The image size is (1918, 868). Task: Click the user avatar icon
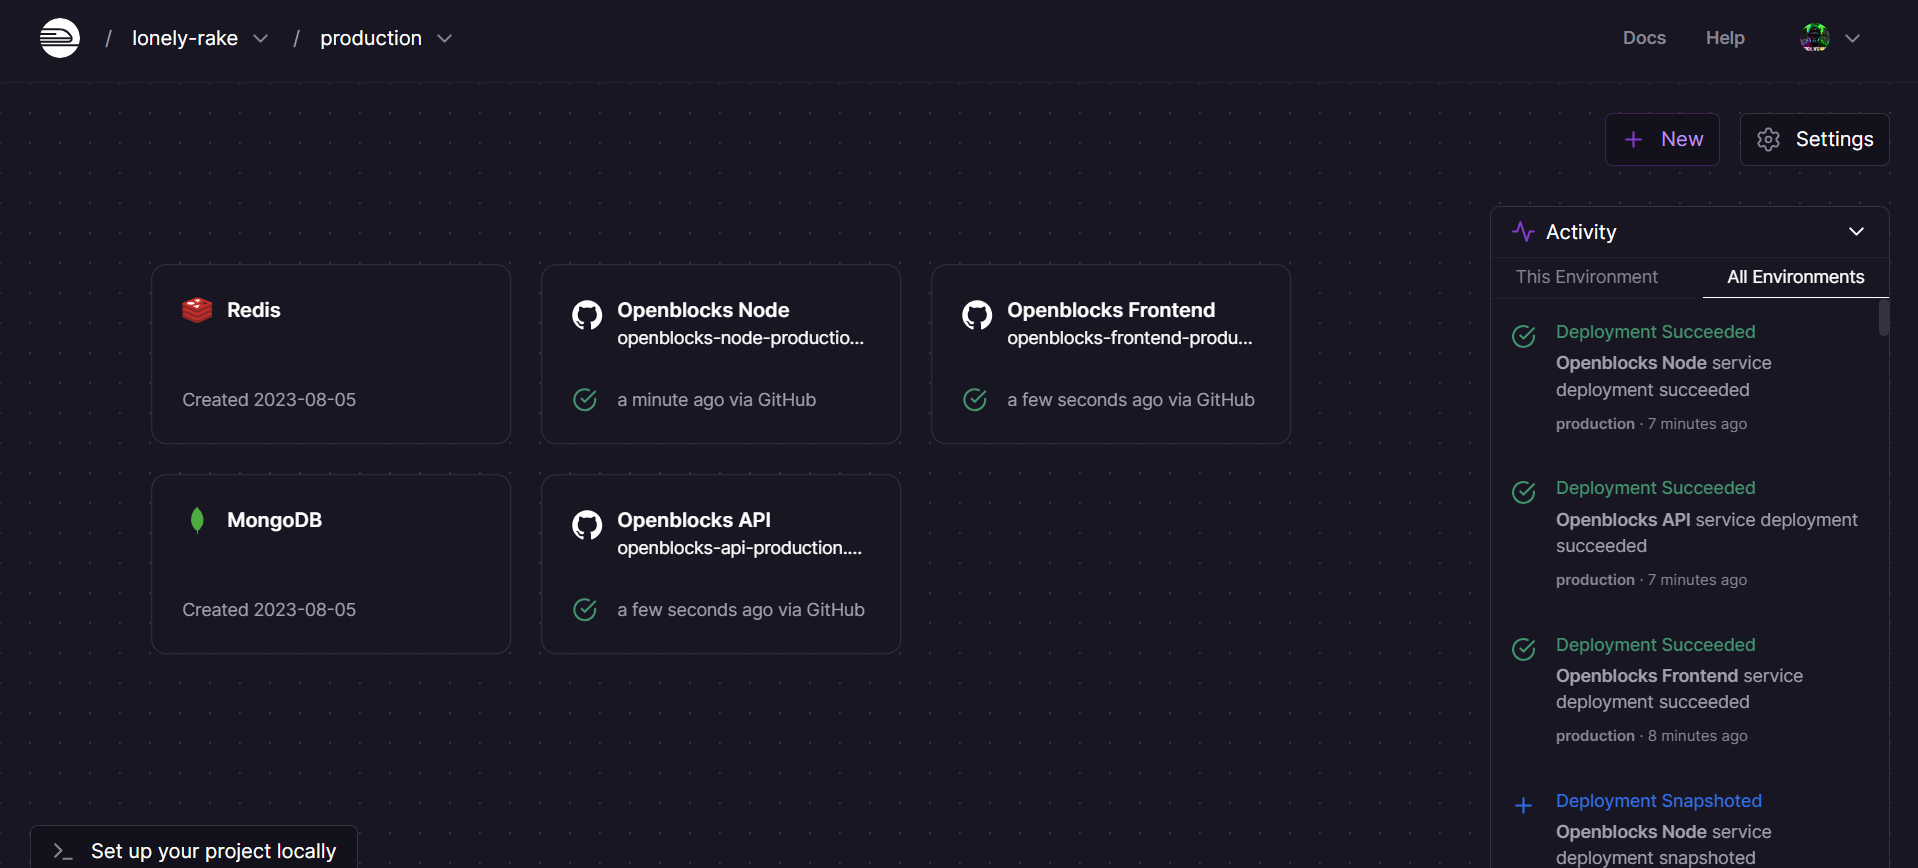click(1814, 38)
